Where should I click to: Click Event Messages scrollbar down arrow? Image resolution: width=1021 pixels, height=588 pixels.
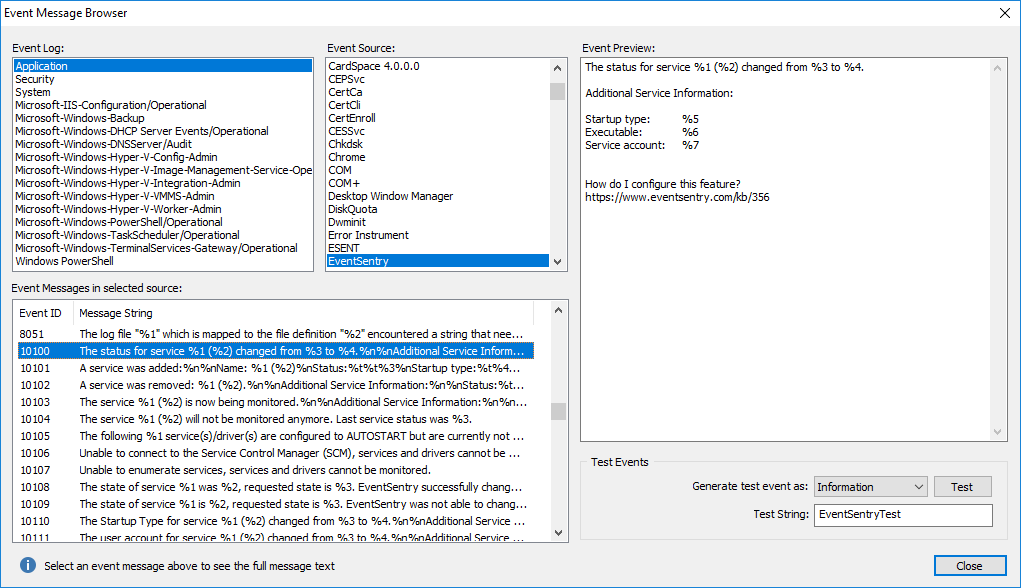click(x=558, y=533)
